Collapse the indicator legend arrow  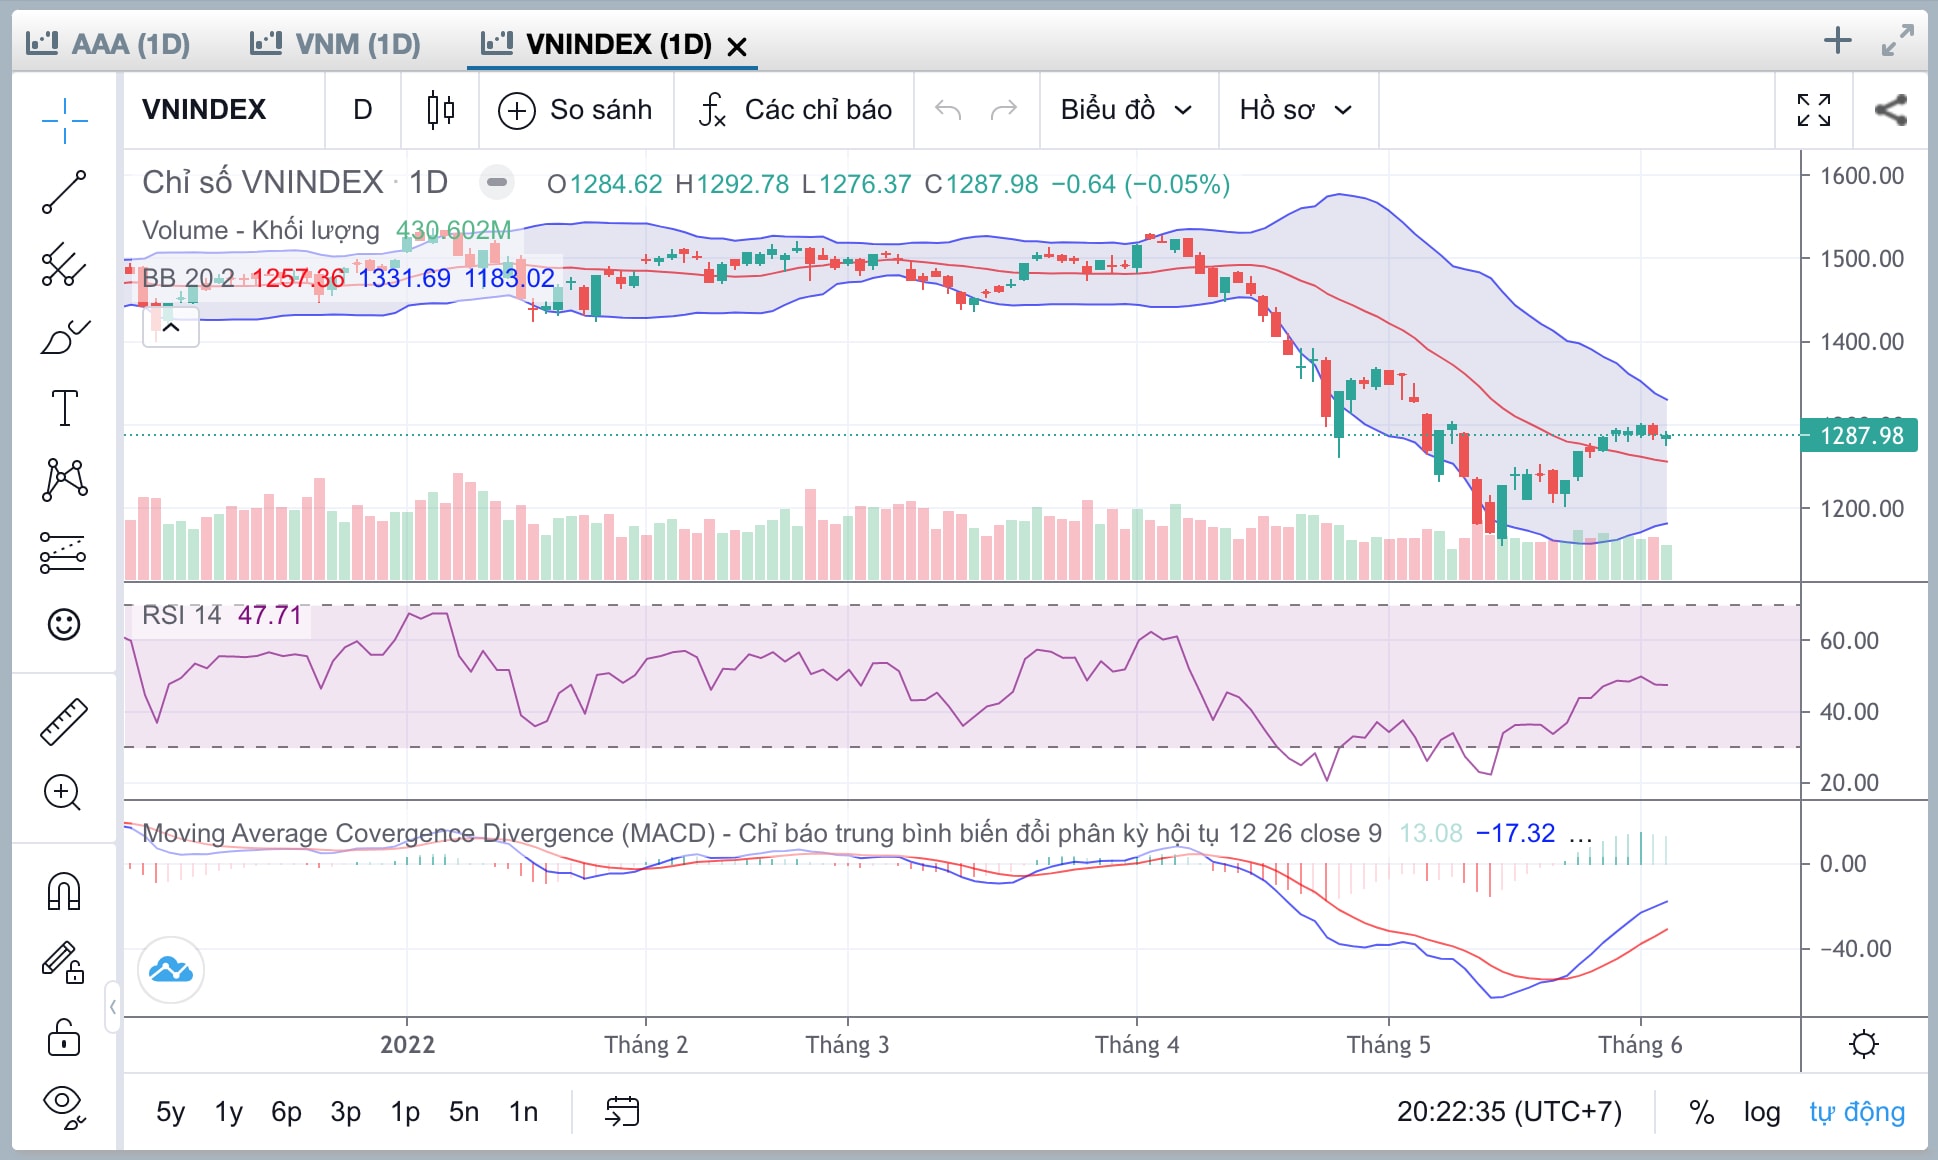click(171, 328)
